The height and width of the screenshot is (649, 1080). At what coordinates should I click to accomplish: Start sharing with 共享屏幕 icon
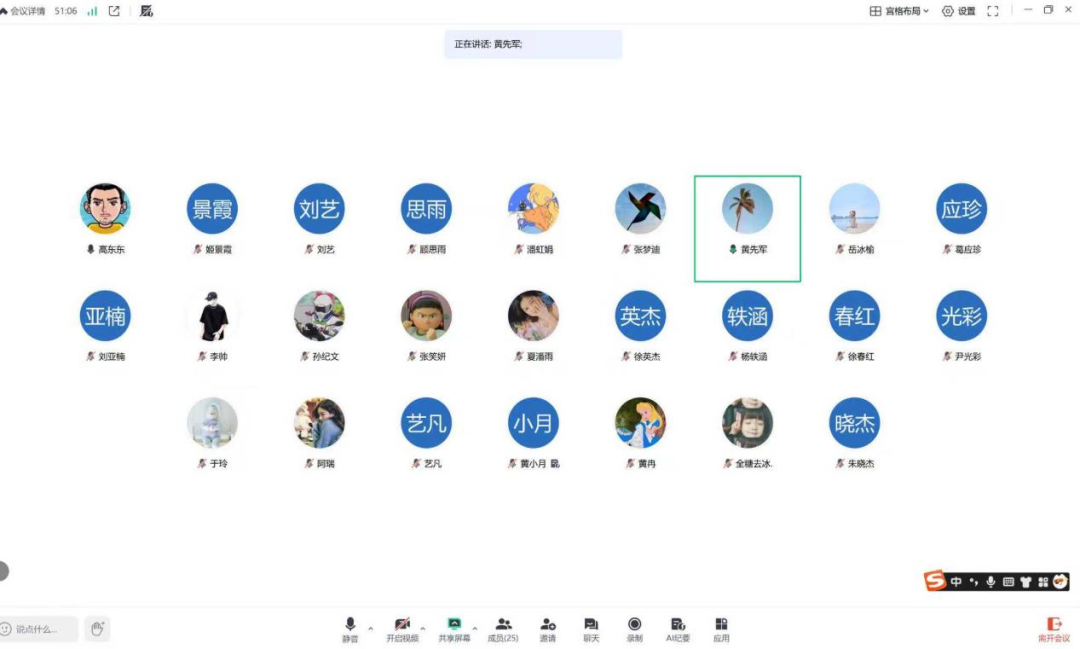pos(454,628)
